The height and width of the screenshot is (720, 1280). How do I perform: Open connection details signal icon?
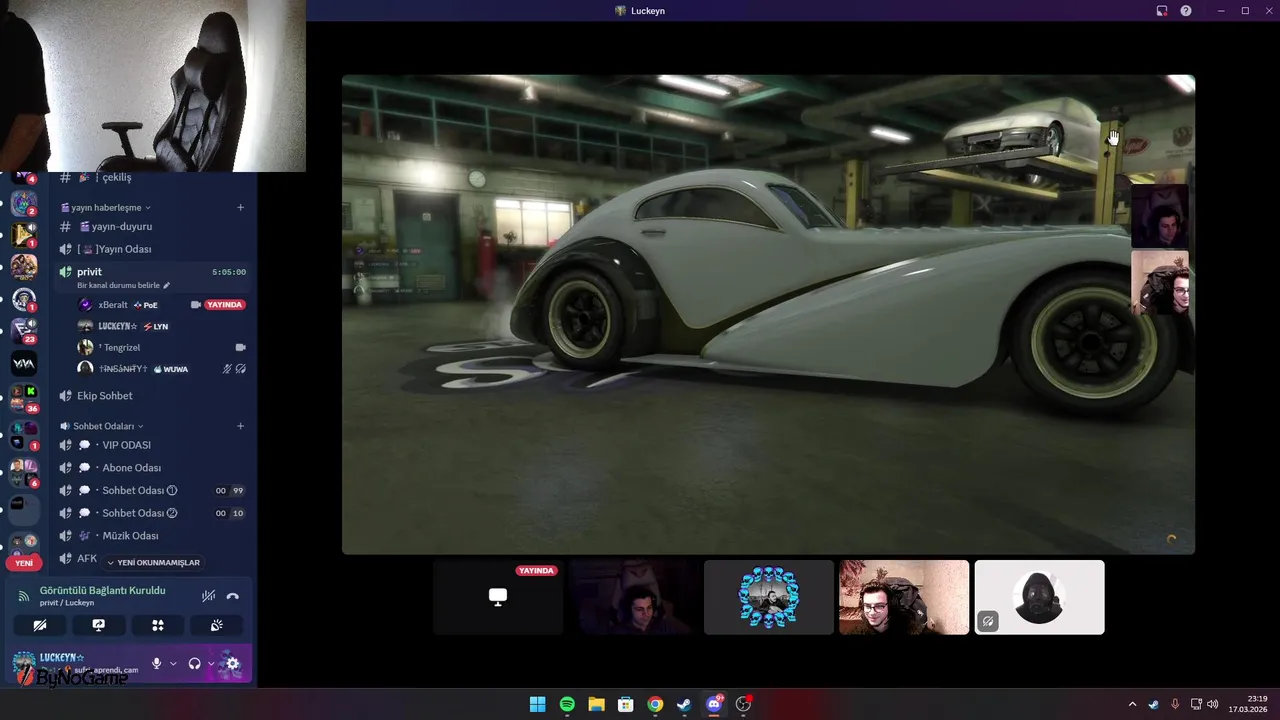24,596
